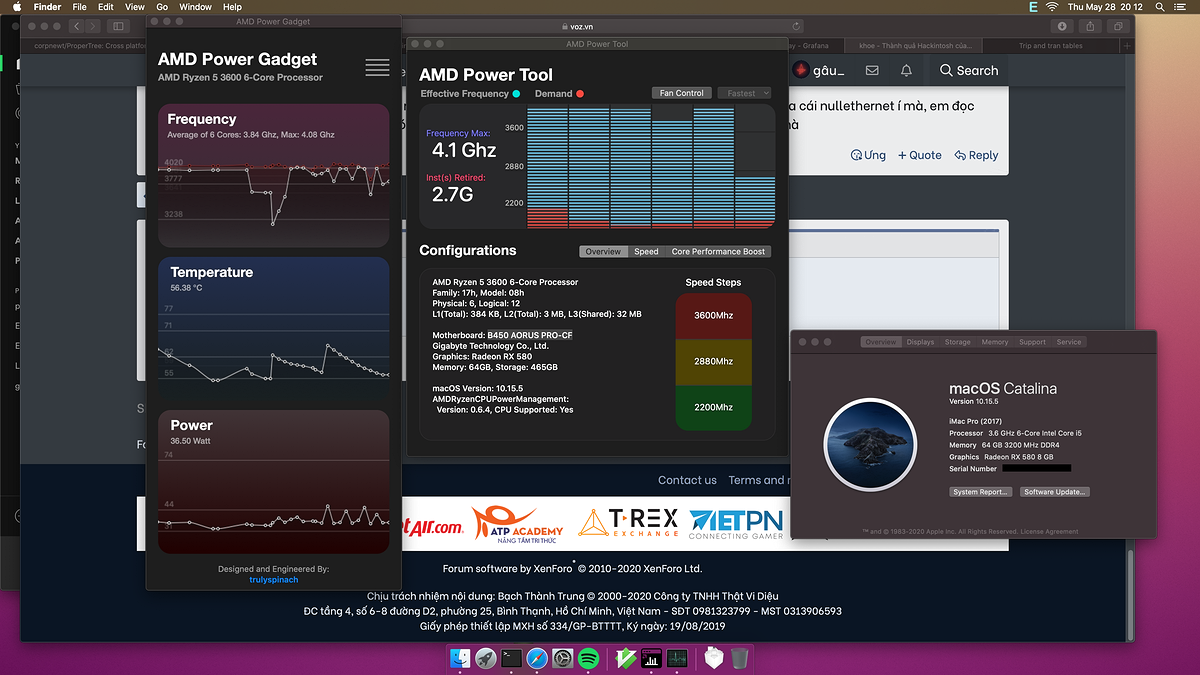Select the Overview segment under Configurations
1200x675 pixels.
pyautogui.click(x=603, y=251)
